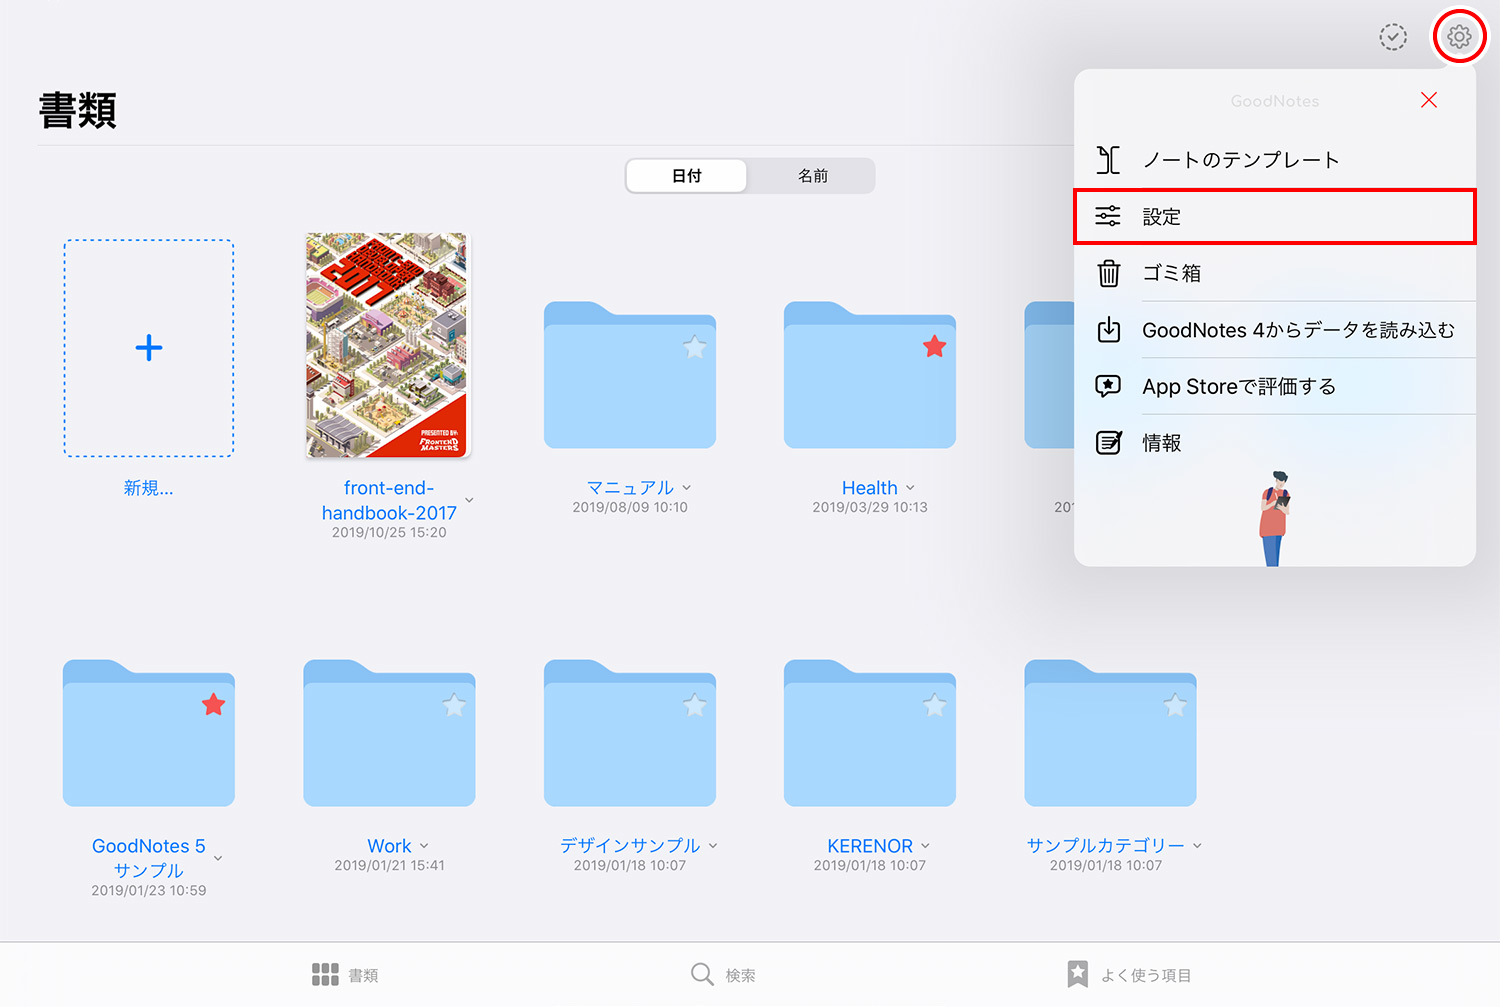The width and height of the screenshot is (1500, 1007).
Task: Close the GoodNotes popup menu
Action: coord(1429,100)
